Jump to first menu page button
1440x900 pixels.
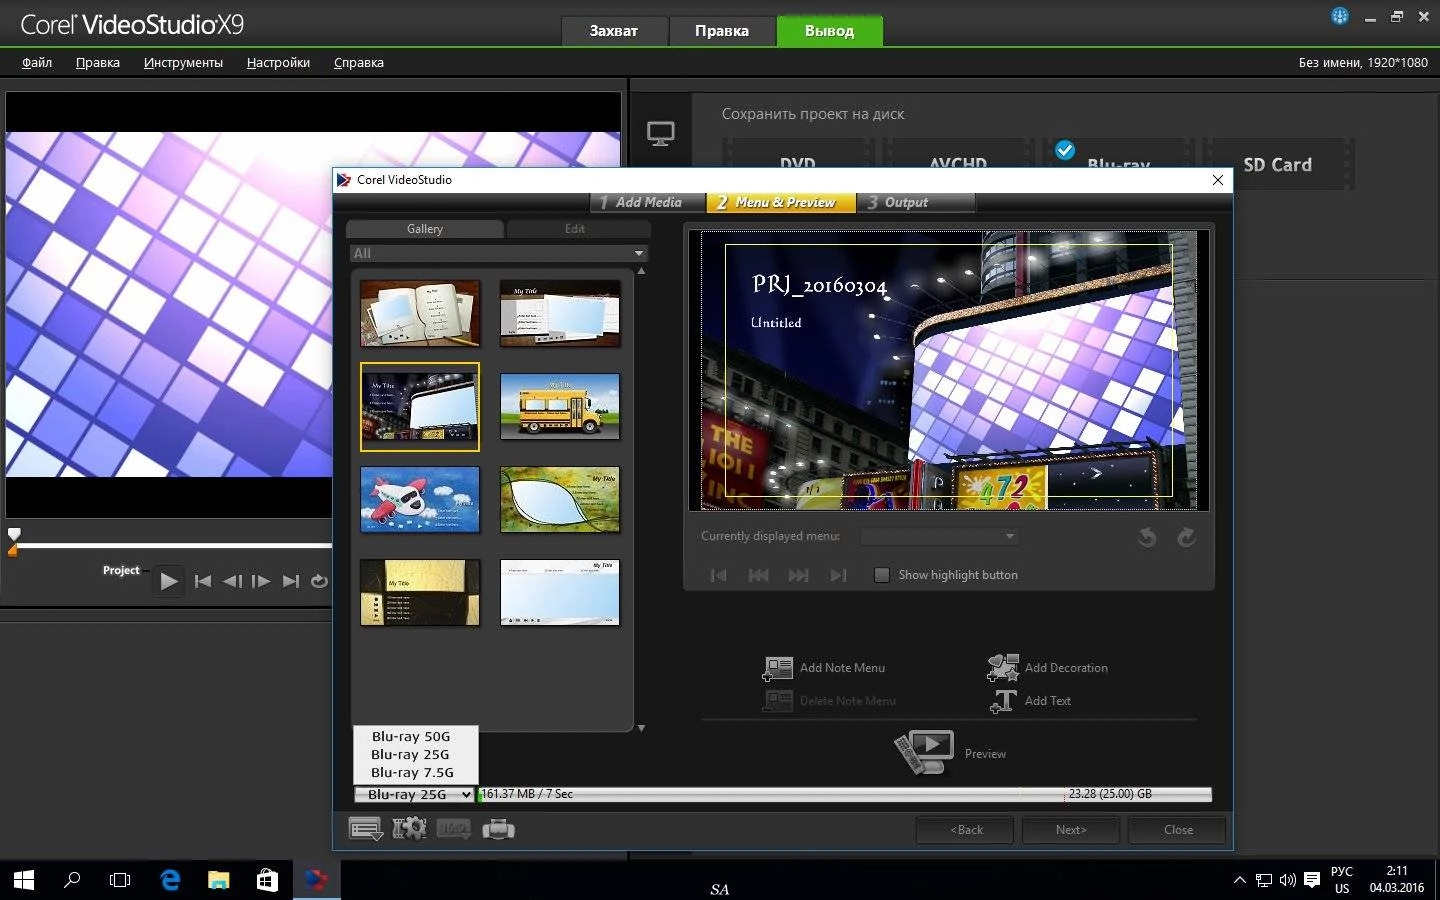click(x=718, y=575)
